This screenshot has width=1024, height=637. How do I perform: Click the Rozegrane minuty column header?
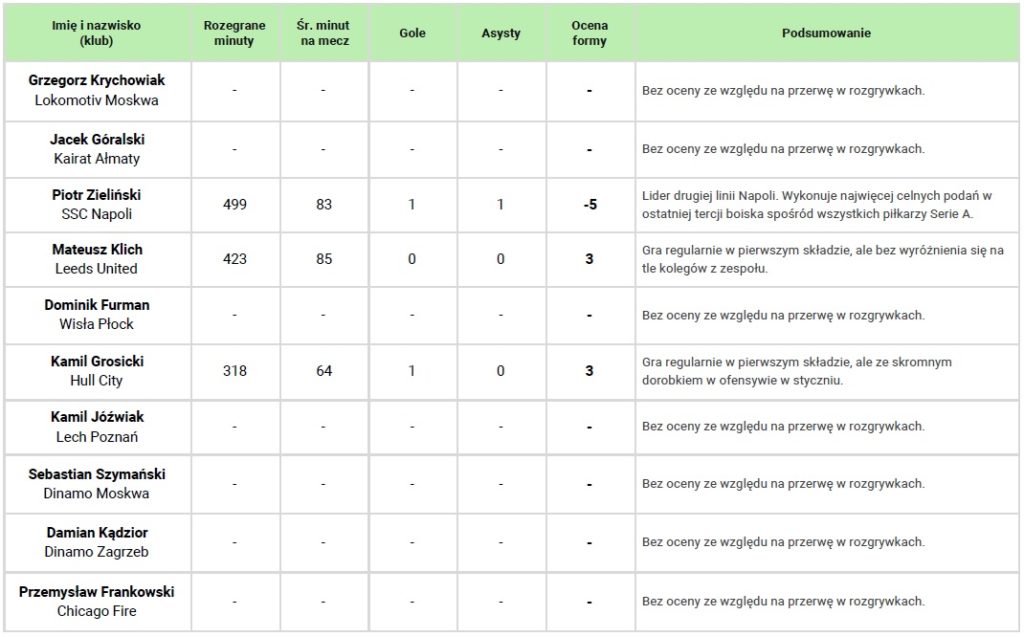pos(234,33)
